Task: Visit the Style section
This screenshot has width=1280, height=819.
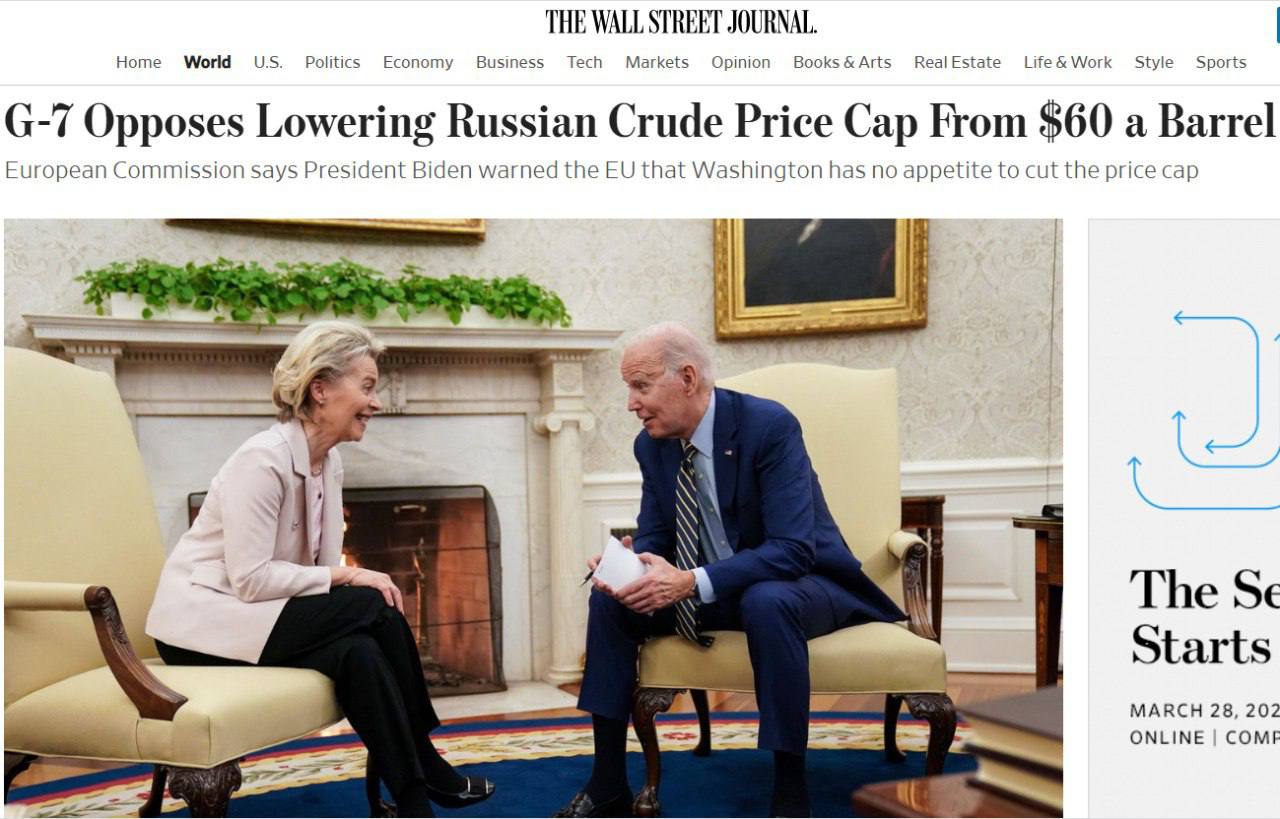Action: [1154, 62]
